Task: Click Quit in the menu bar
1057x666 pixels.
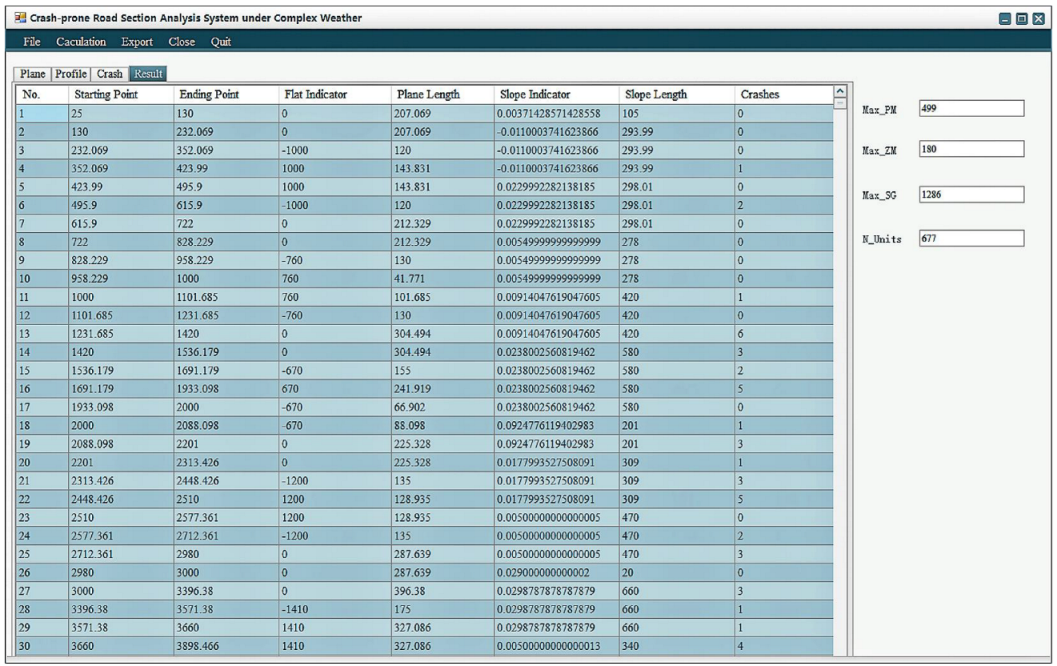Action: (x=220, y=42)
